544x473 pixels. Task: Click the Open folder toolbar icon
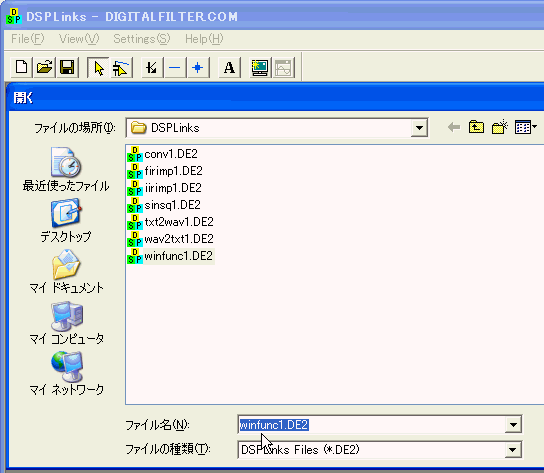[x=44, y=67]
